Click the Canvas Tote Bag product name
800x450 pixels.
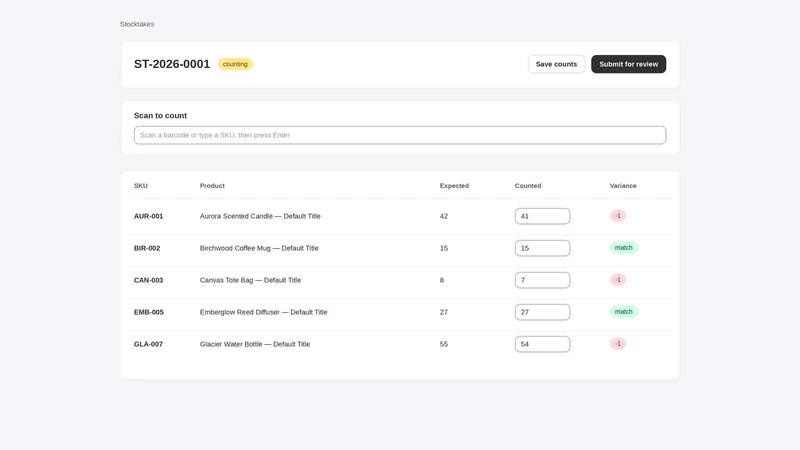point(251,280)
